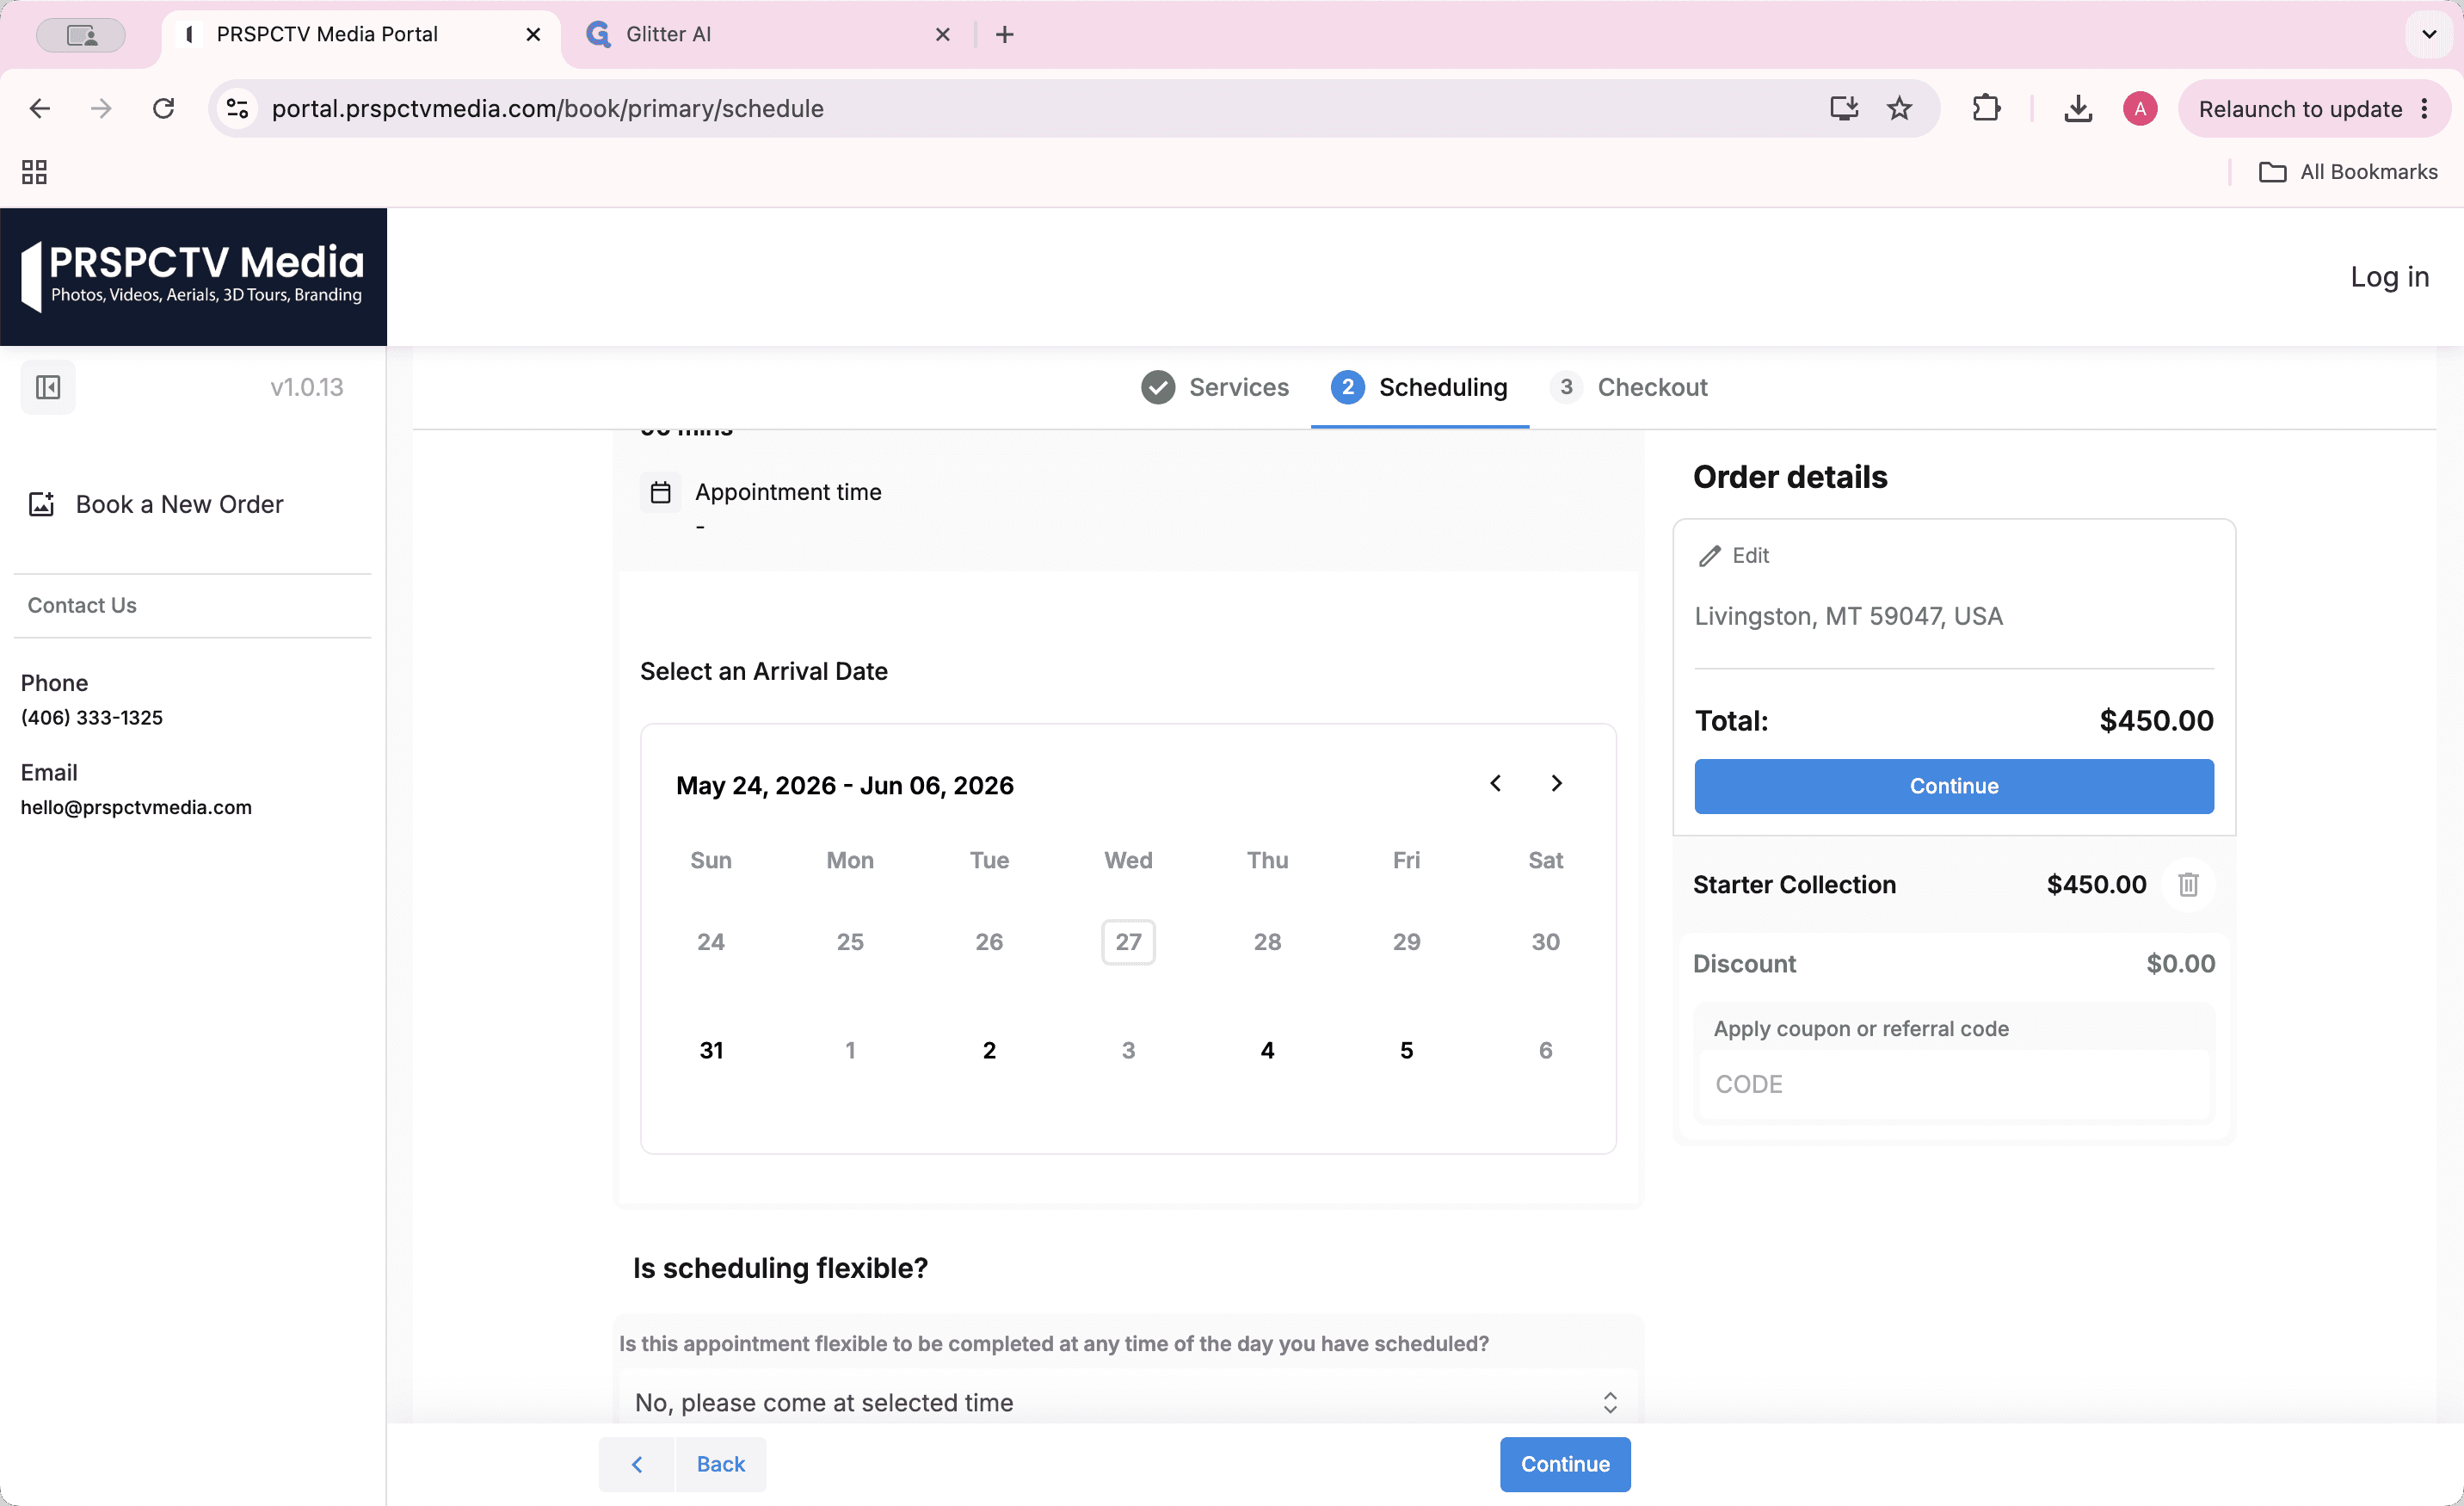
Task: Click the PRSPCTV Media logo
Action: click(x=193, y=277)
